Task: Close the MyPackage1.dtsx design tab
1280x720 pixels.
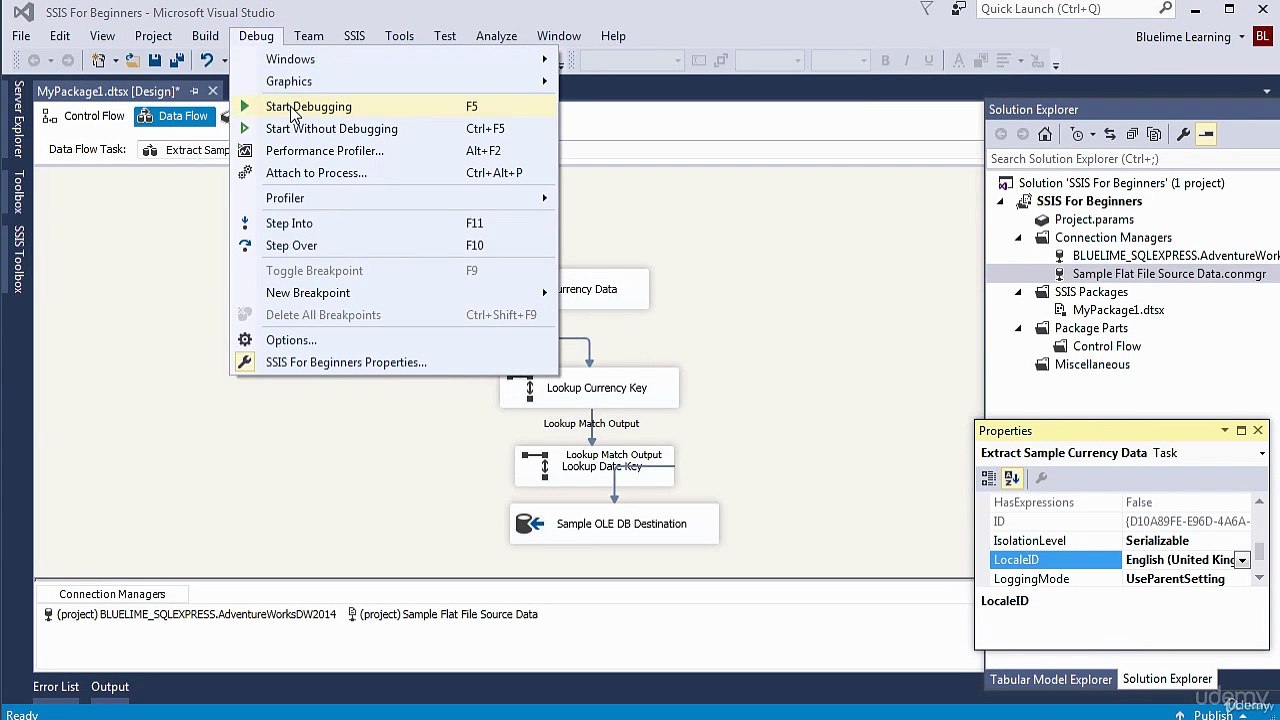Action: pos(213,91)
